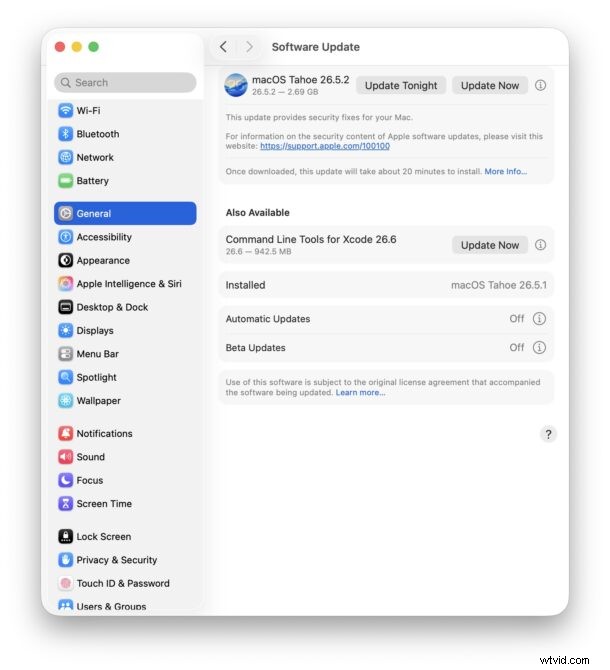Show info for Command Line Tools update
Screen dimensions: 610x670
(x=540, y=245)
